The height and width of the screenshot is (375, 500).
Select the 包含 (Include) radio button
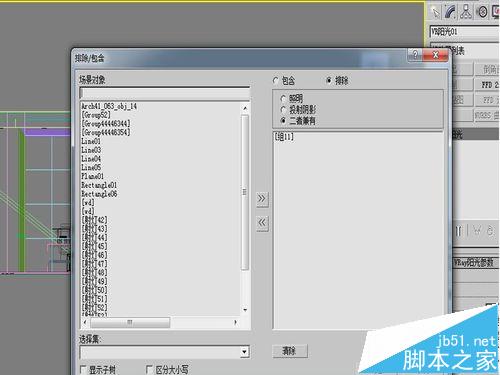point(276,81)
